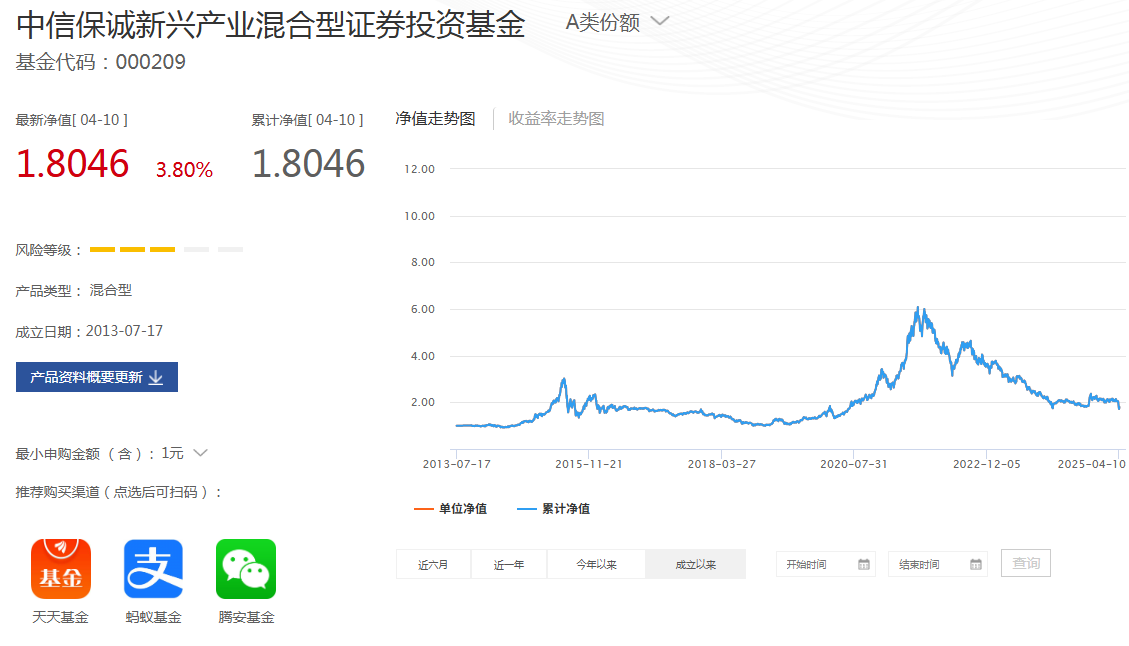Open calendar picker for 开始时间

864,564
